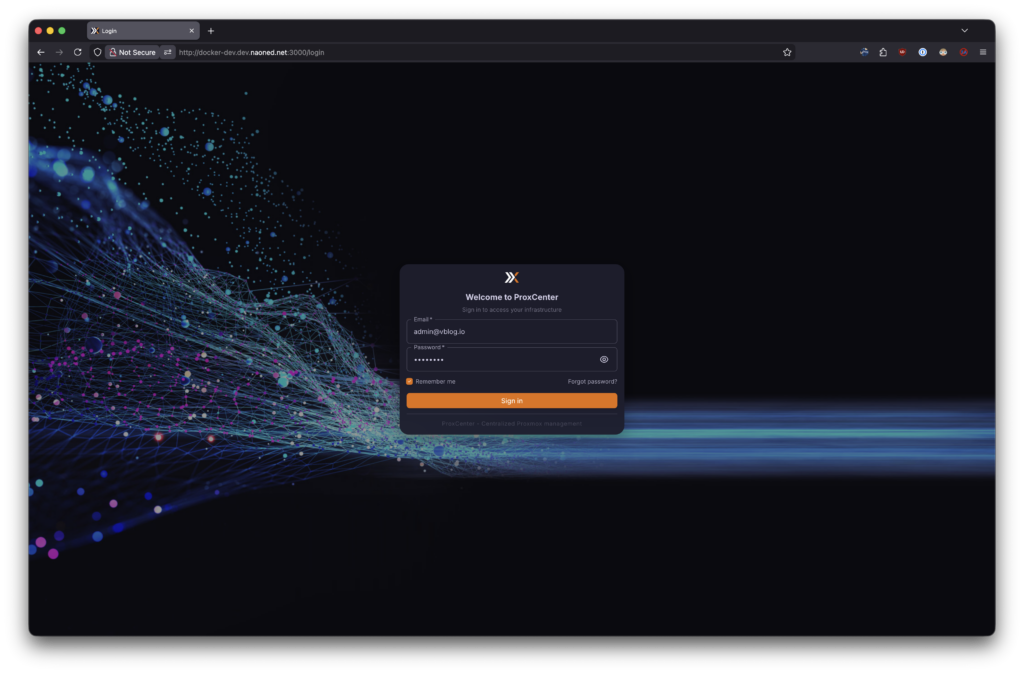Close the Login tab
This screenshot has width=1024, height=674.
(191, 31)
